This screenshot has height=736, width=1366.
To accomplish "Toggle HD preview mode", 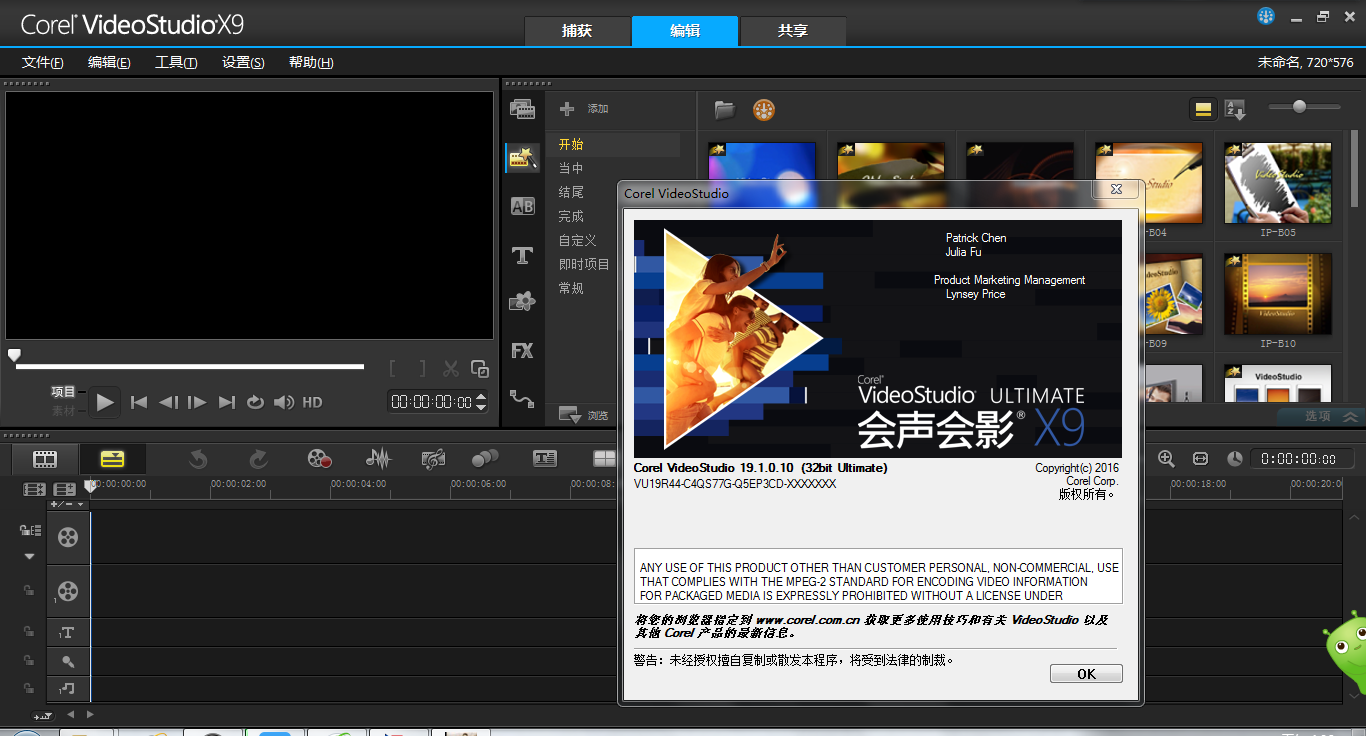I will pyautogui.click(x=313, y=402).
